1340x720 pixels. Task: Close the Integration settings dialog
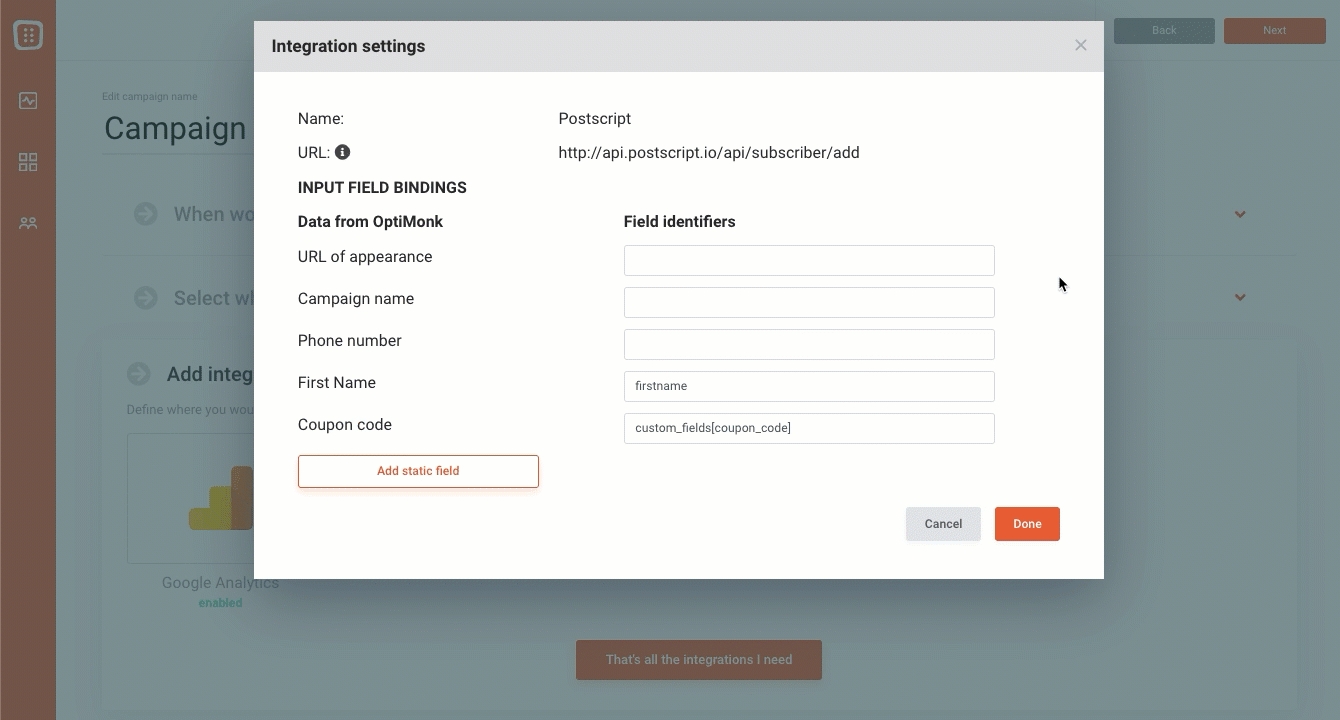1080,45
